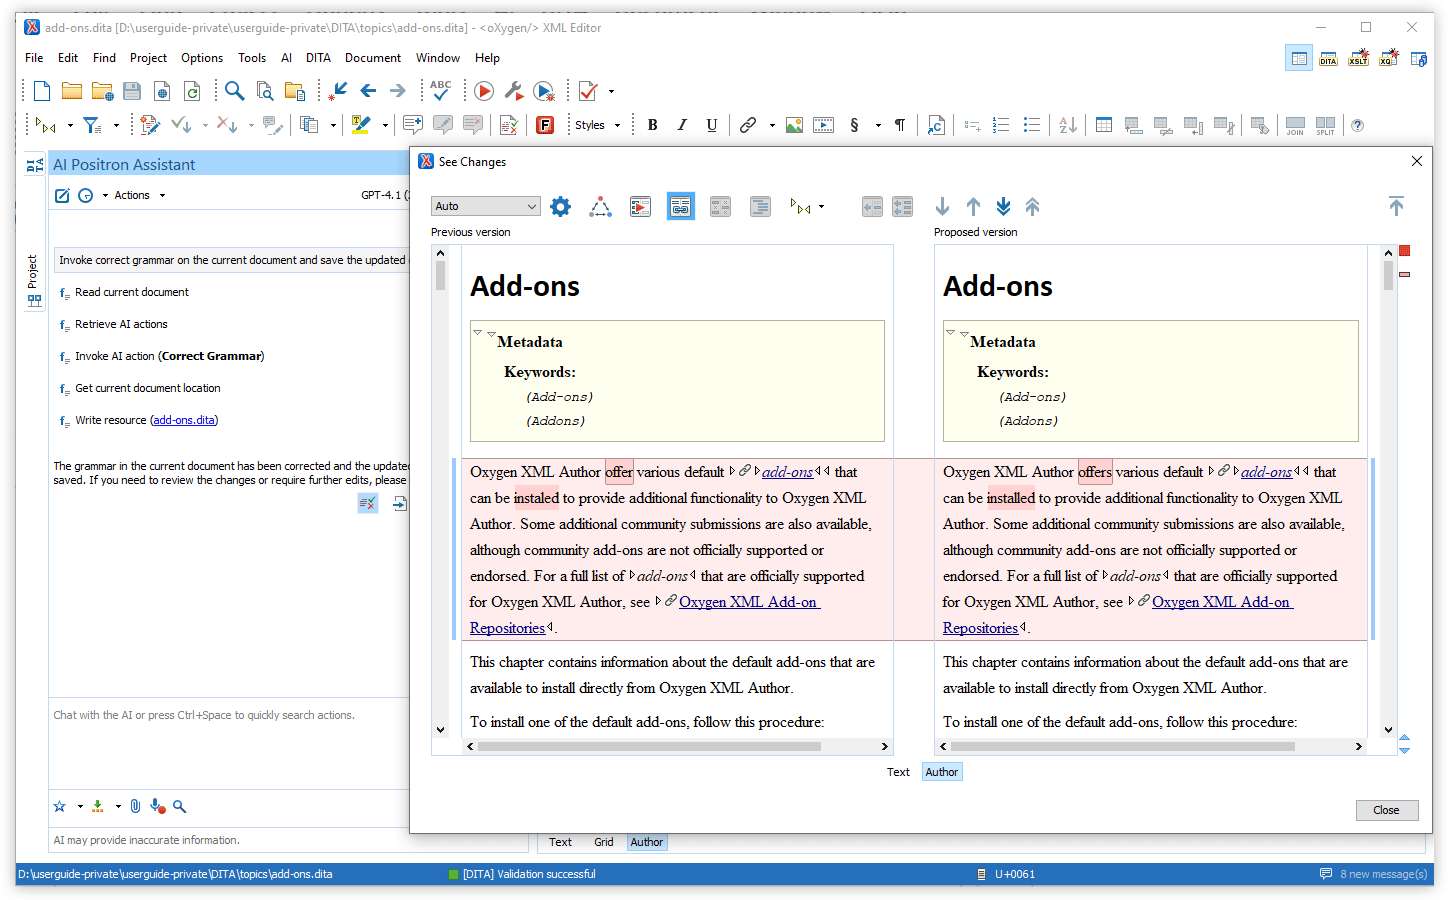Insert a table

pyautogui.click(x=1104, y=125)
